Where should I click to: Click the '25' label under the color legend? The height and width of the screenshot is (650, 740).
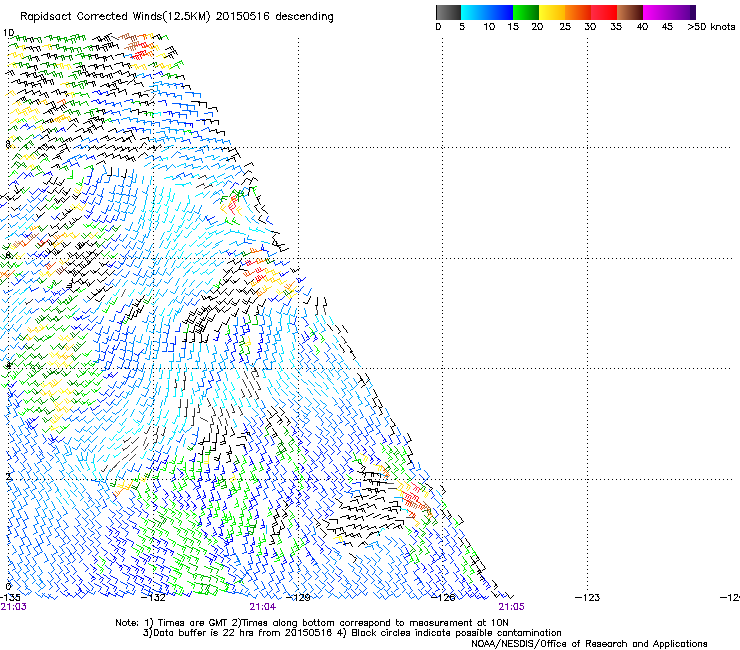click(565, 27)
